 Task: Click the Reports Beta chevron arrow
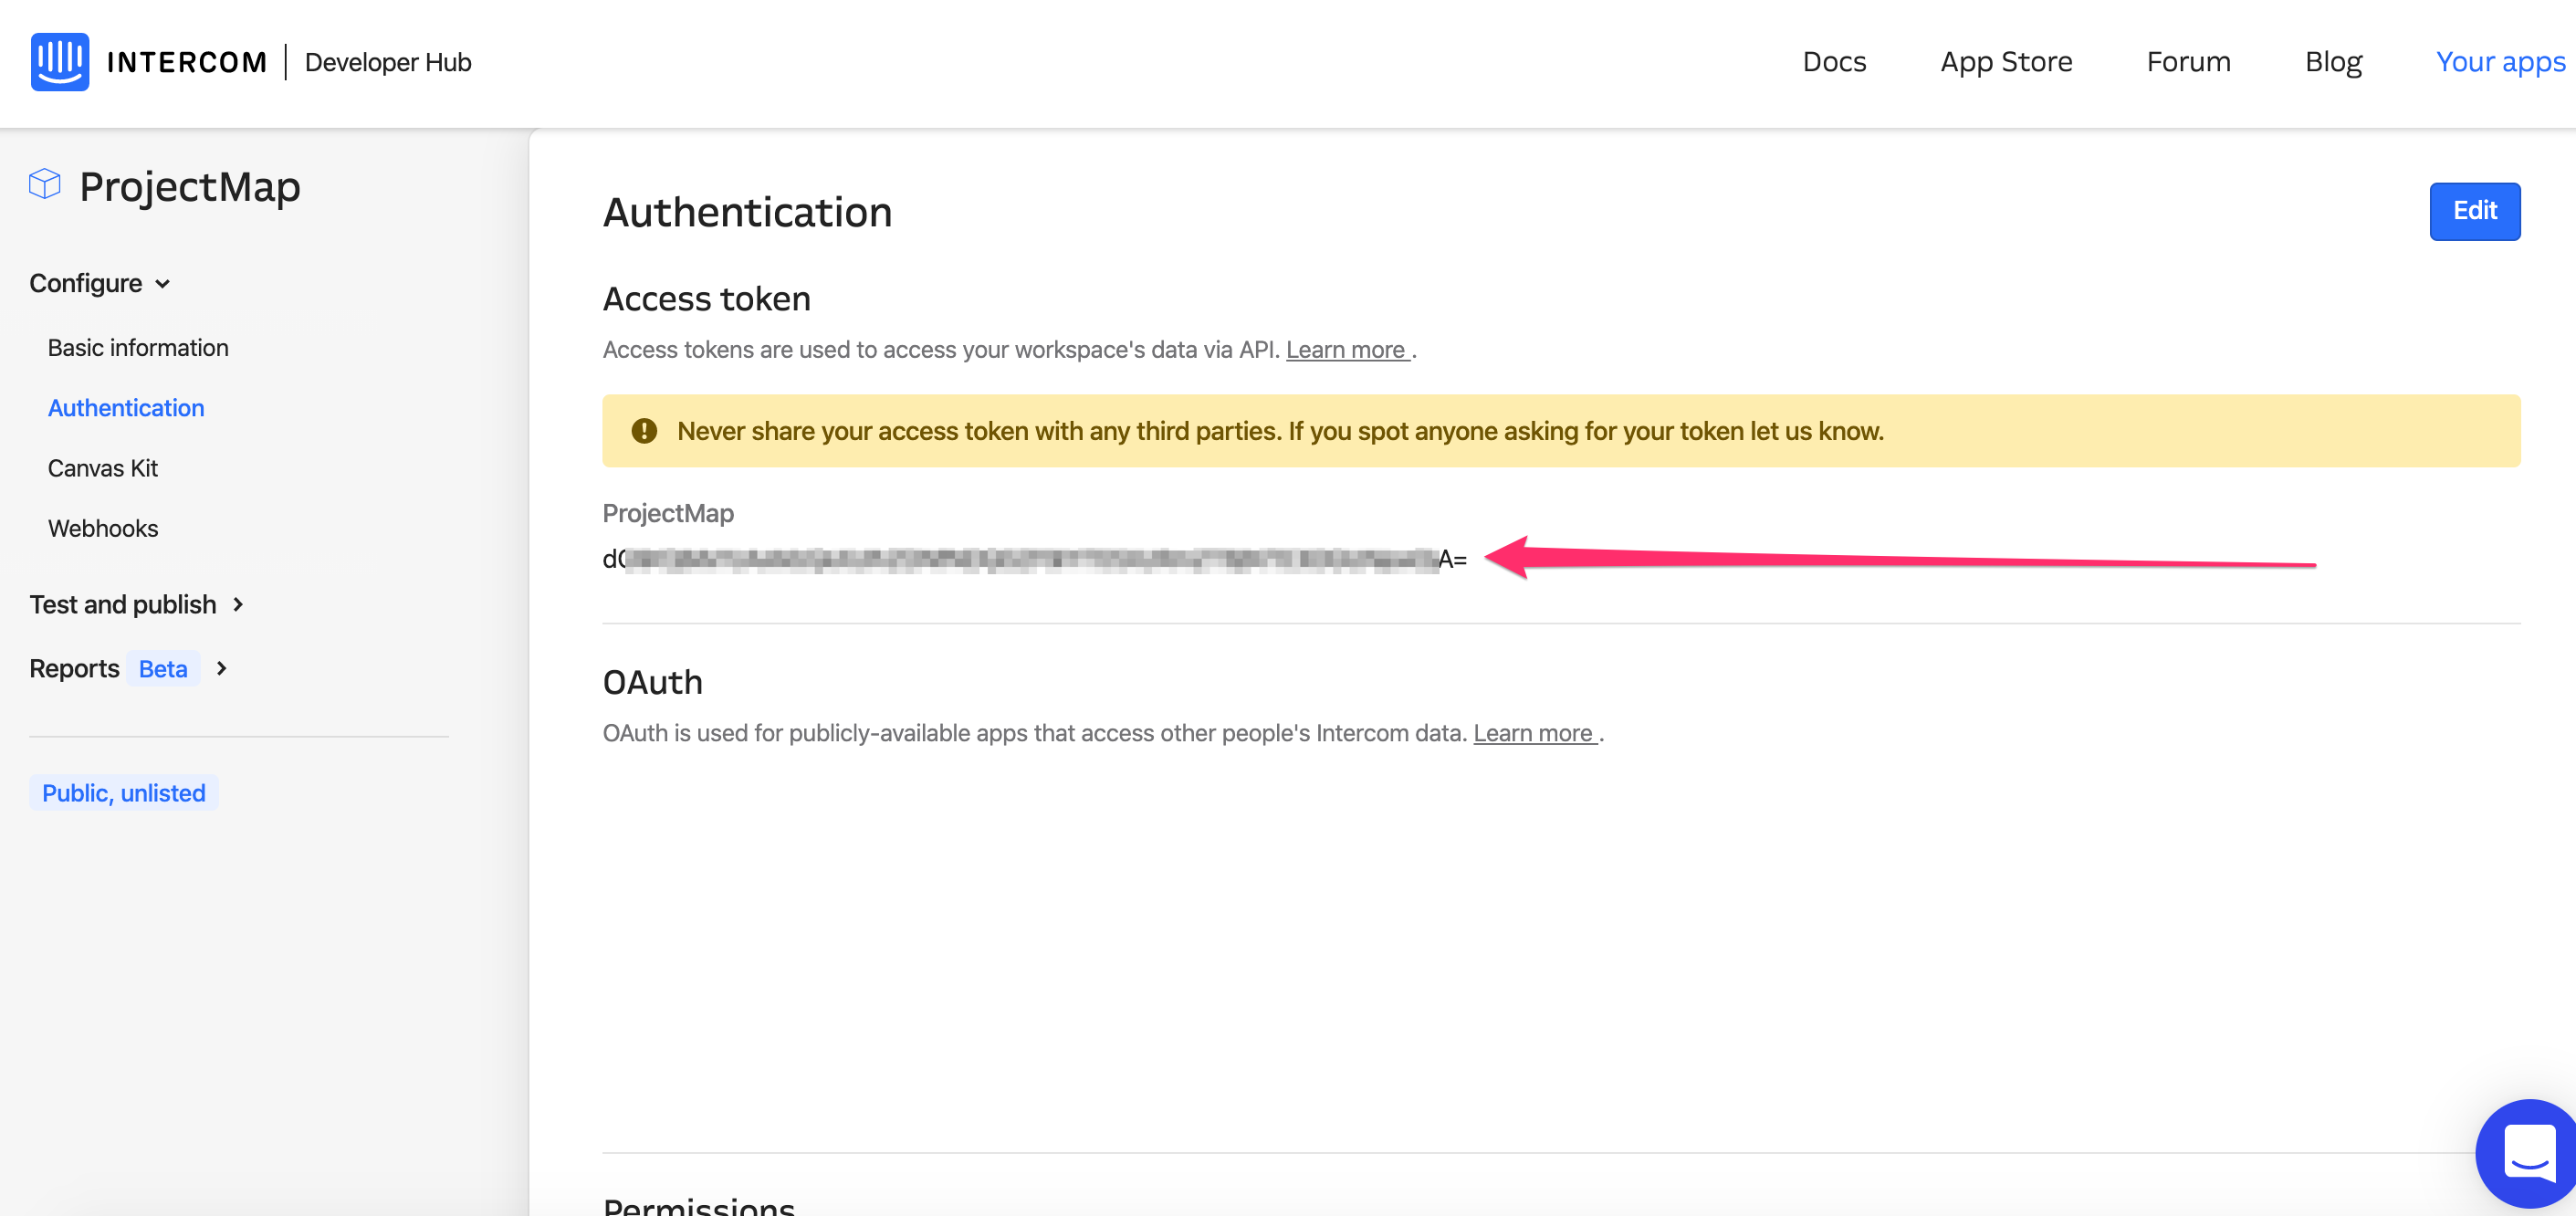coord(226,669)
